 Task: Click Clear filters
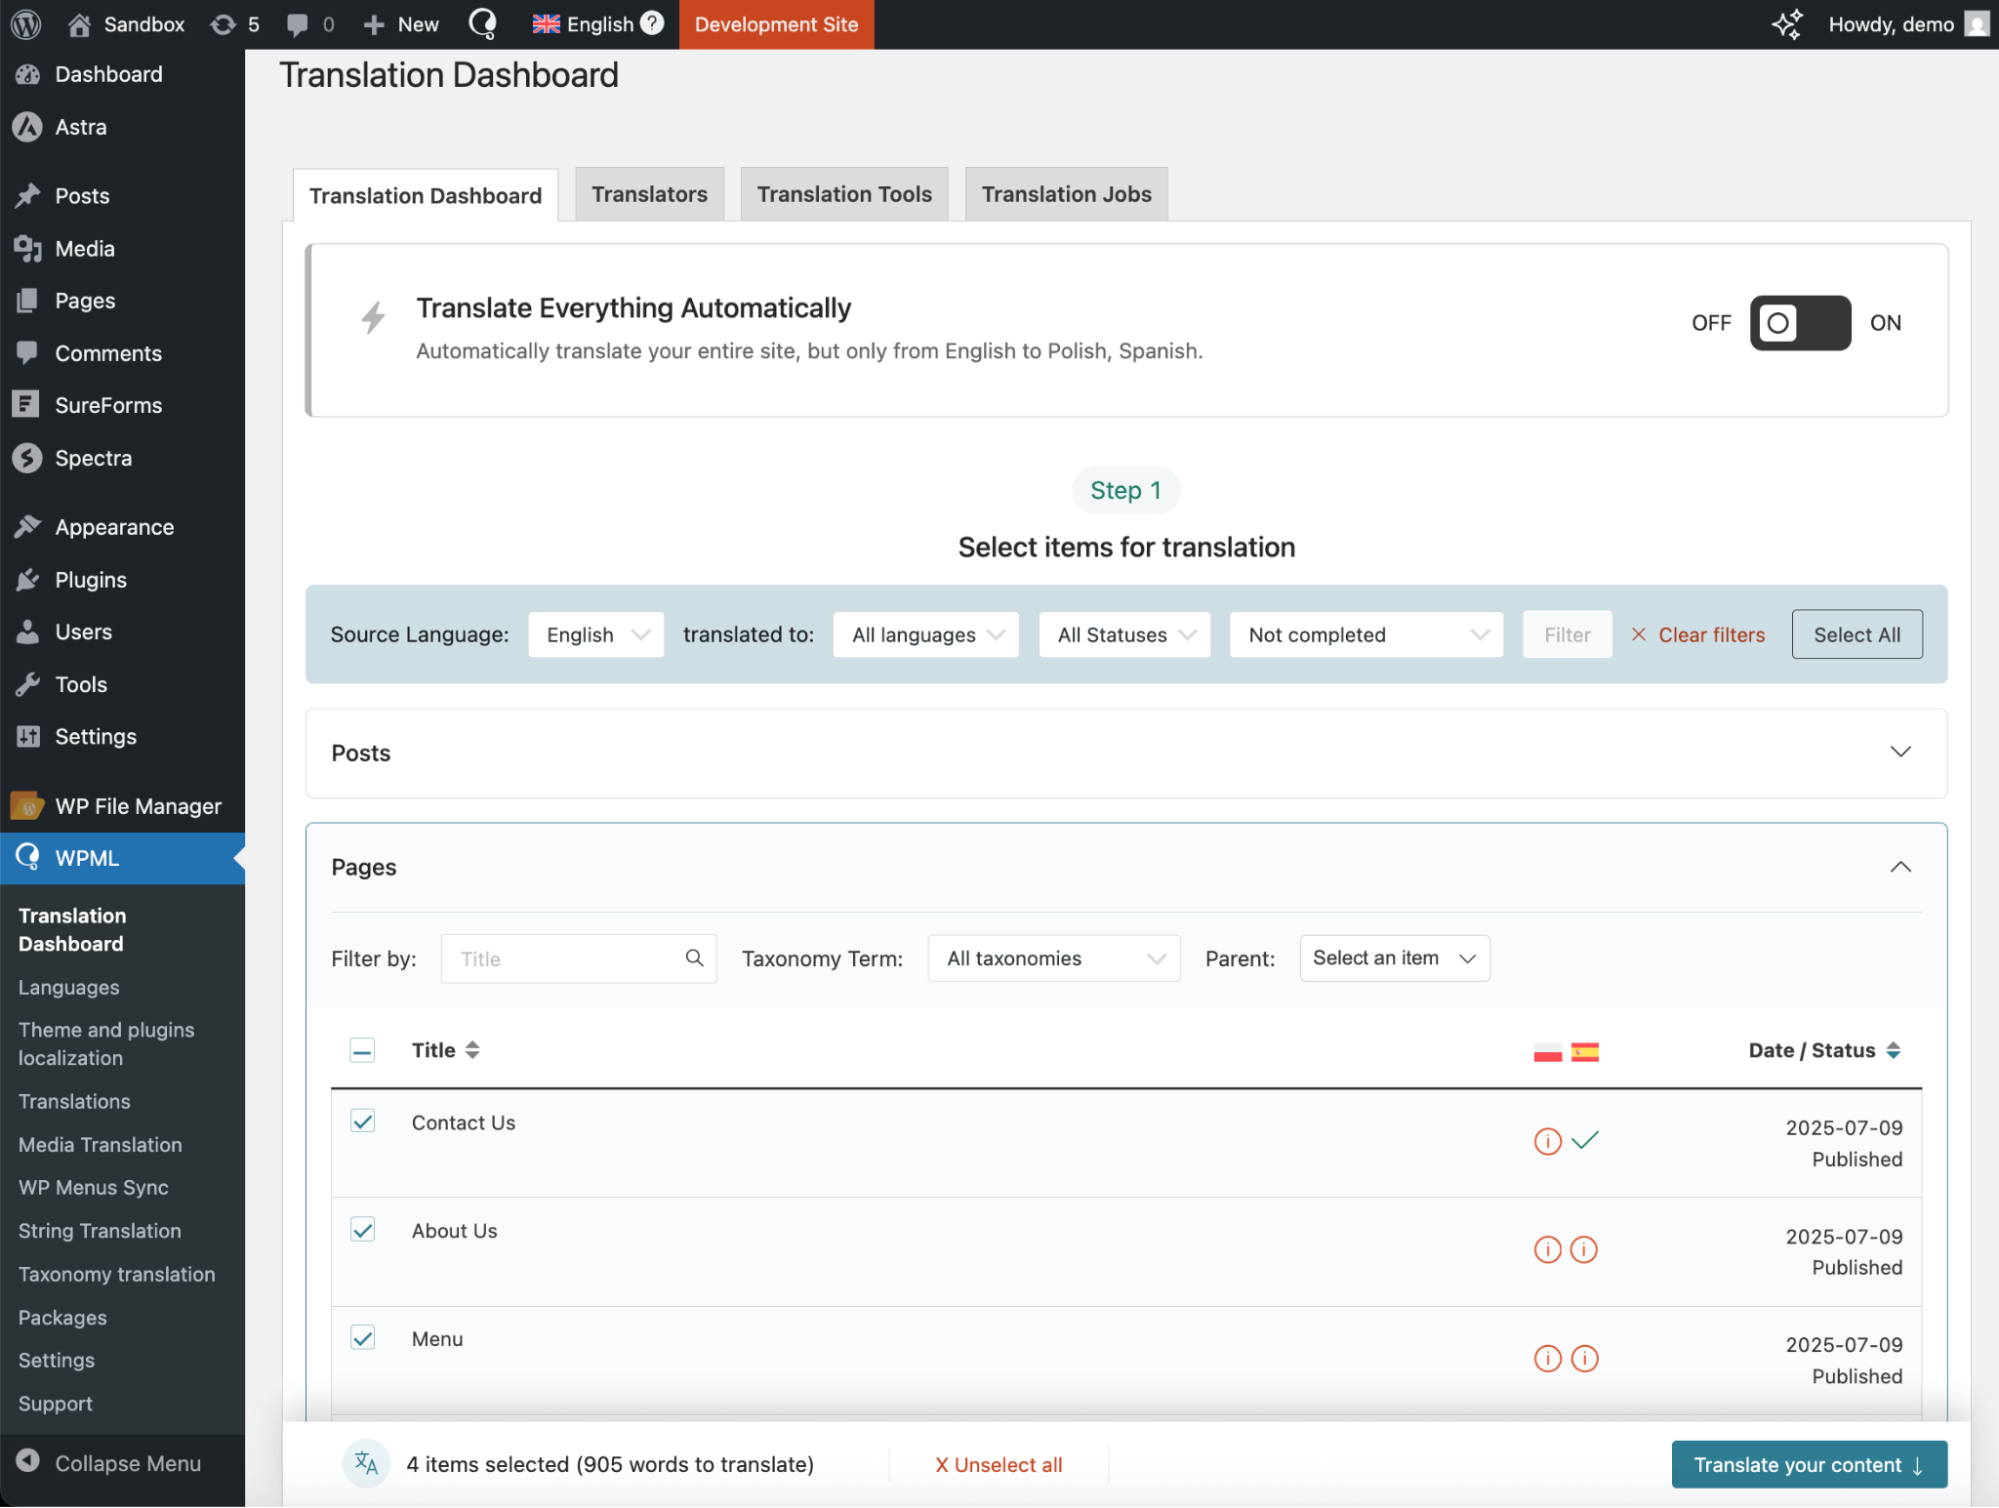(1698, 635)
